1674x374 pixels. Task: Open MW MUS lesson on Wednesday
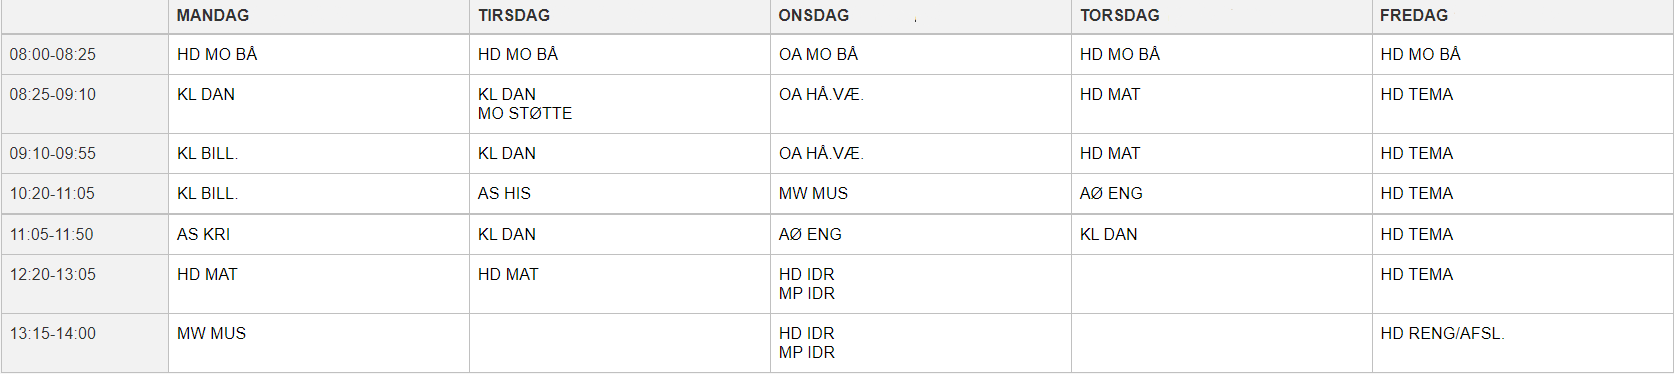[813, 194]
